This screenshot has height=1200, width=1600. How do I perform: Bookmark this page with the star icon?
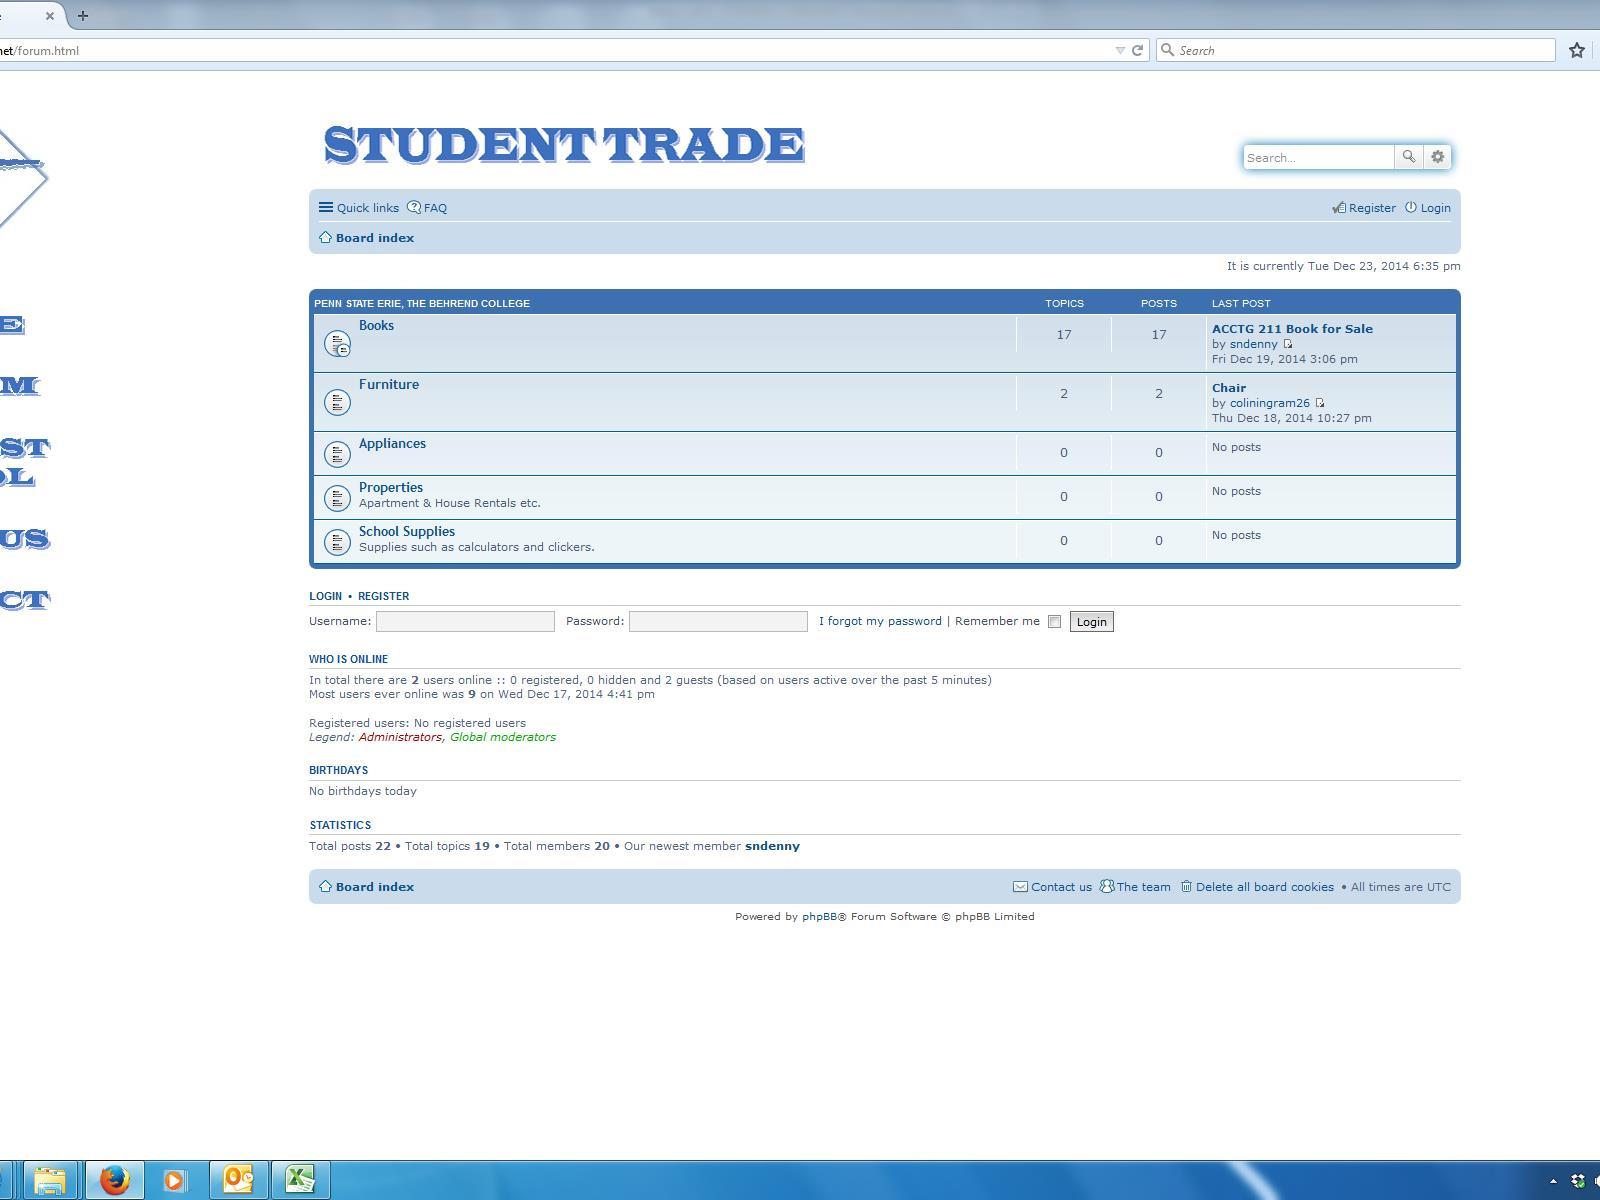[1577, 50]
